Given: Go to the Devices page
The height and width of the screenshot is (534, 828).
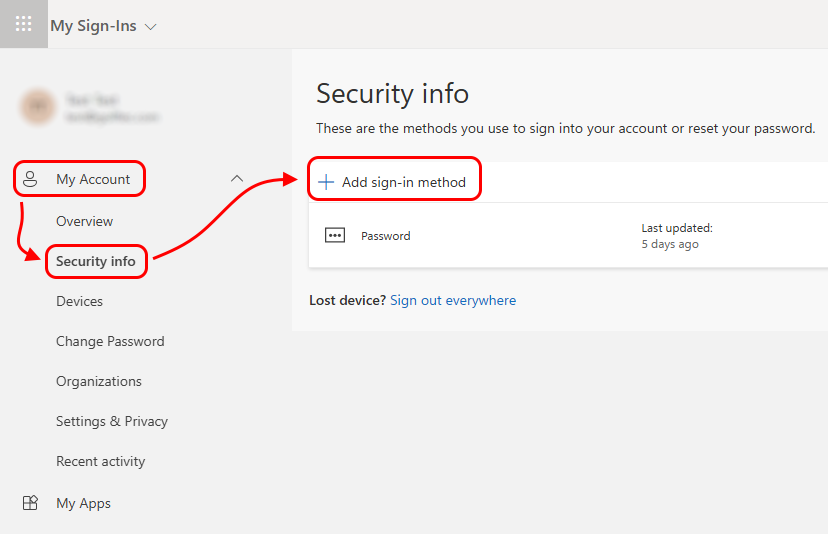Looking at the screenshot, I should [x=79, y=301].
